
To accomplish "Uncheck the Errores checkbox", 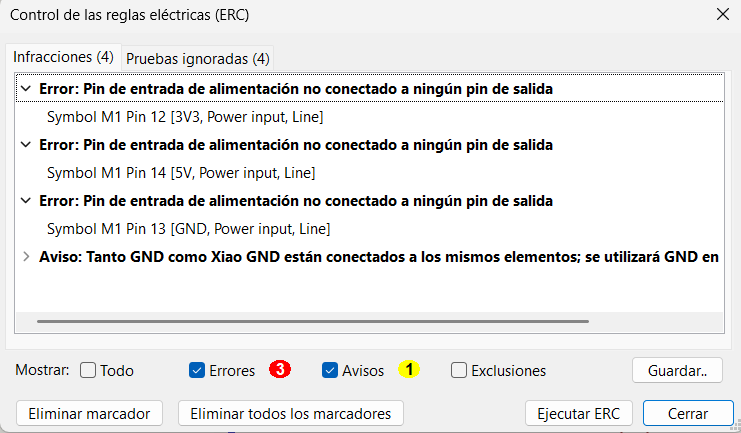I will tap(197, 370).
